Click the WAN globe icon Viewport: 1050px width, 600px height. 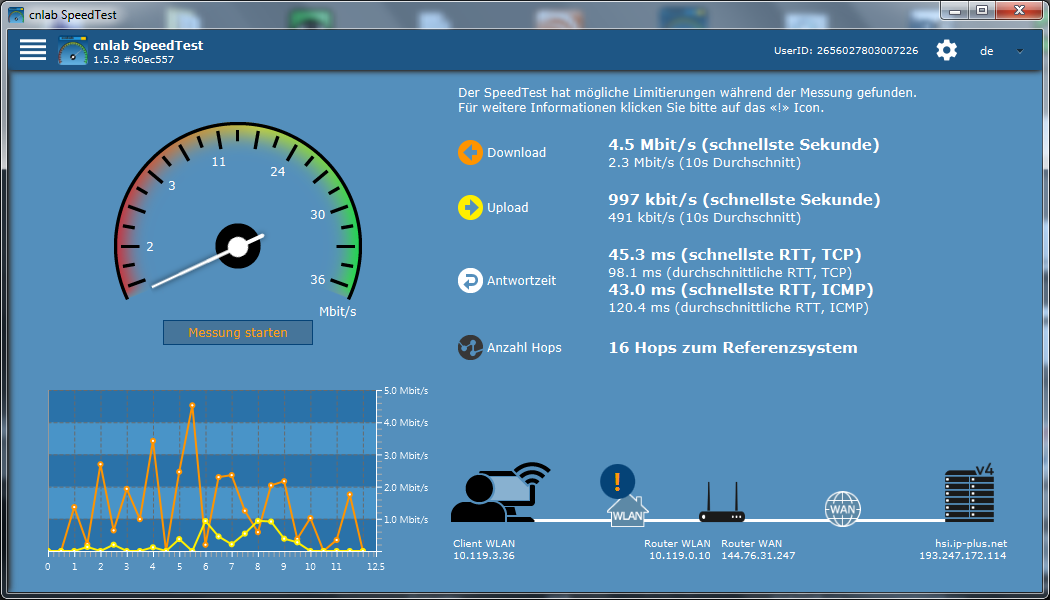point(842,508)
